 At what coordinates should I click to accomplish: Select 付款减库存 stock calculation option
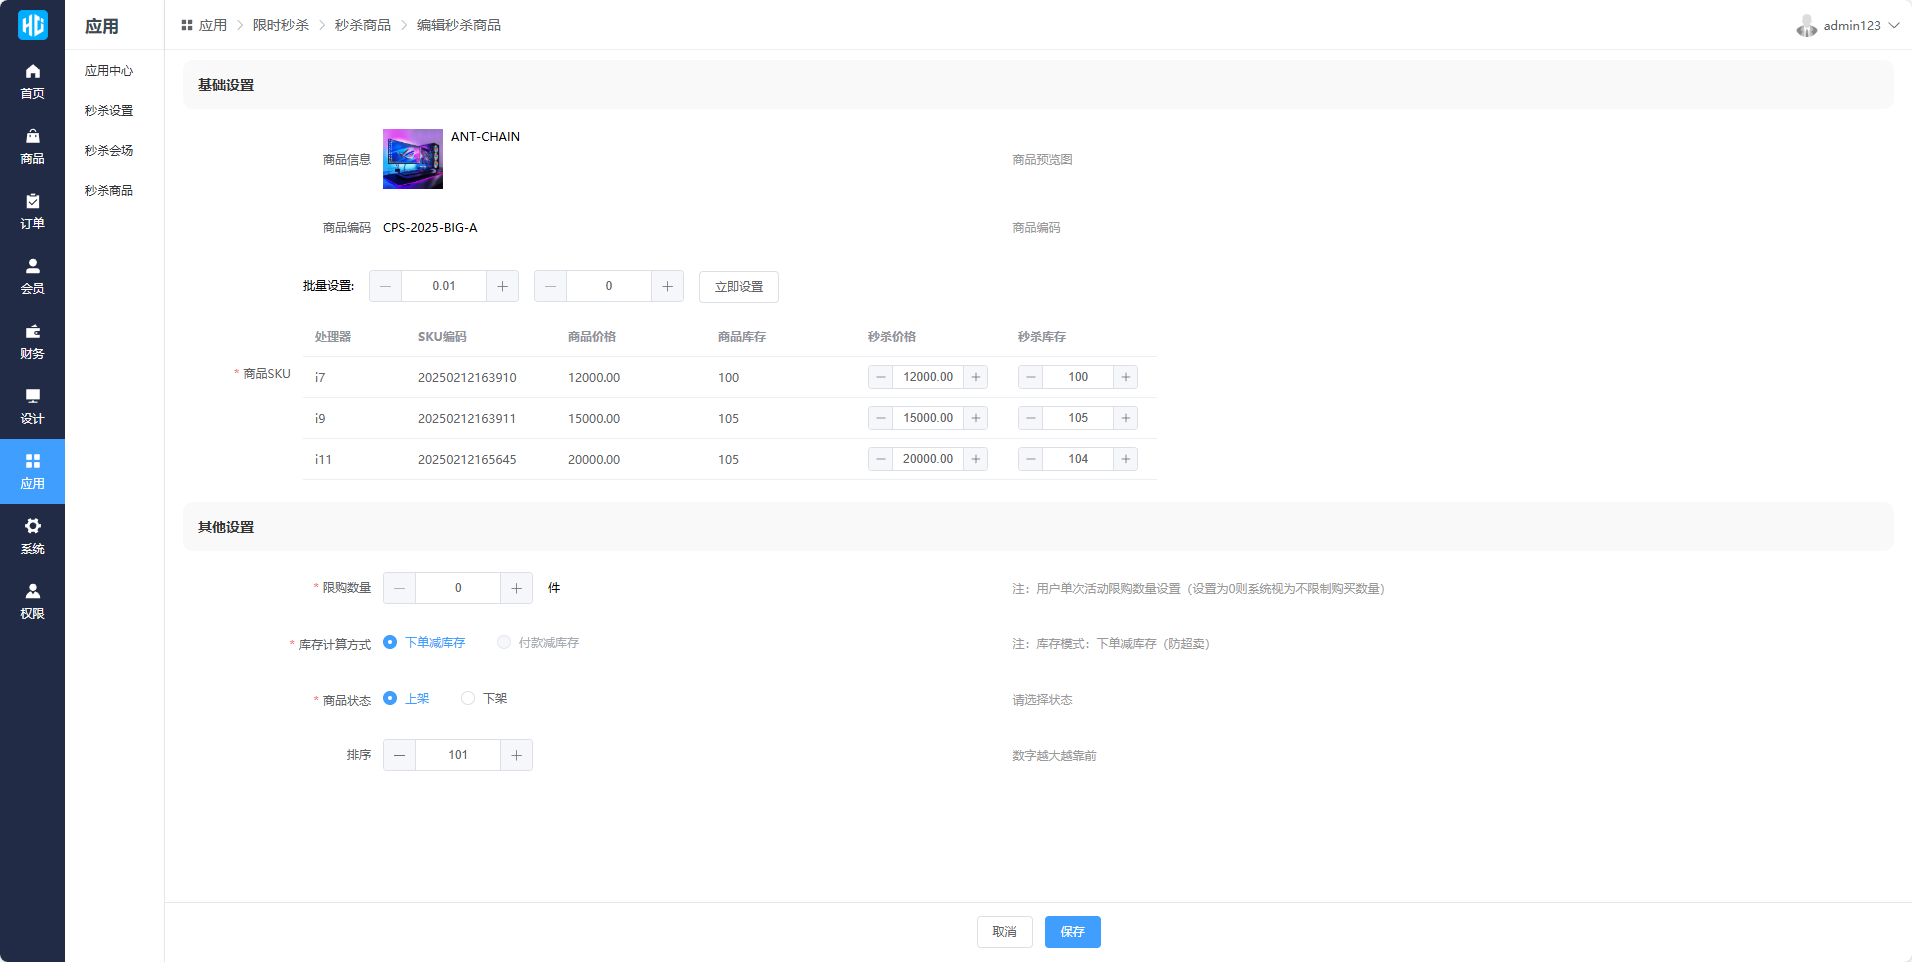click(x=504, y=643)
